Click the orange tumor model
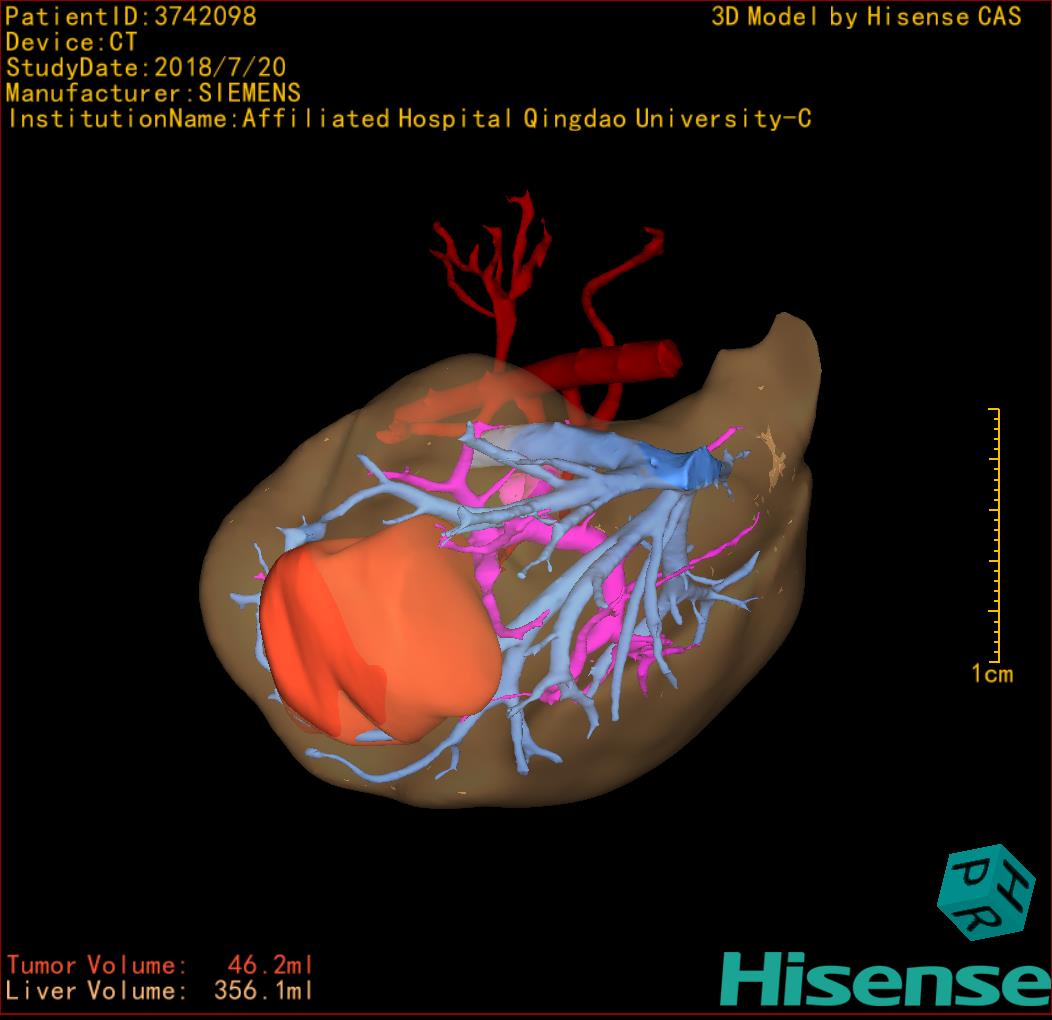 380,630
